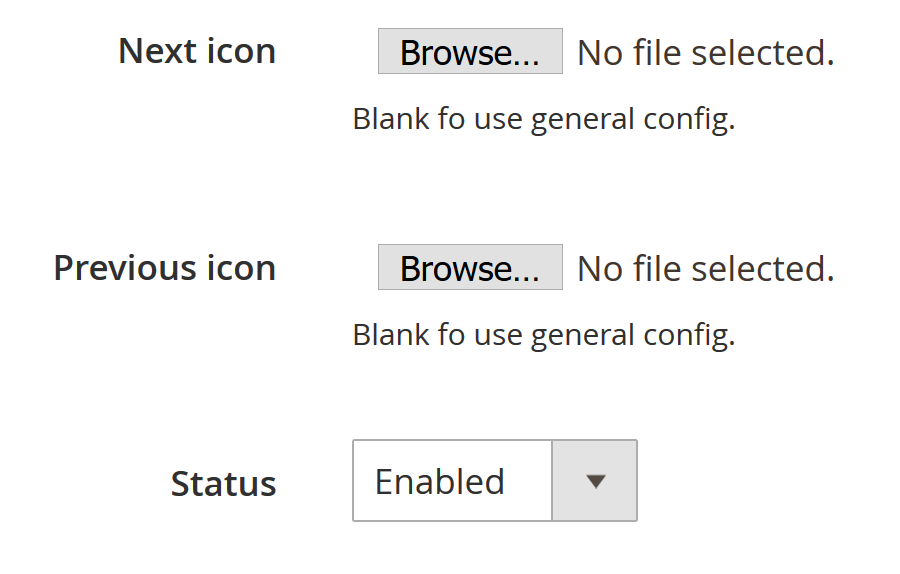Click the Status dropdown arrow

pyautogui.click(x=595, y=481)
